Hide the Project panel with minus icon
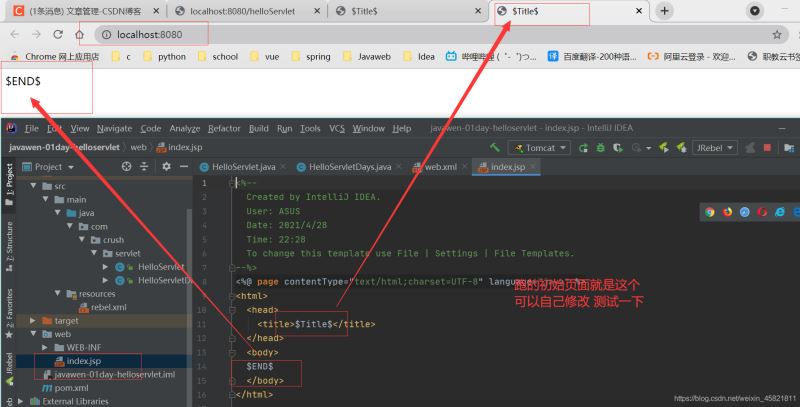Image resolution: width=800 pixels, height=407 pixels. [184, 166]
